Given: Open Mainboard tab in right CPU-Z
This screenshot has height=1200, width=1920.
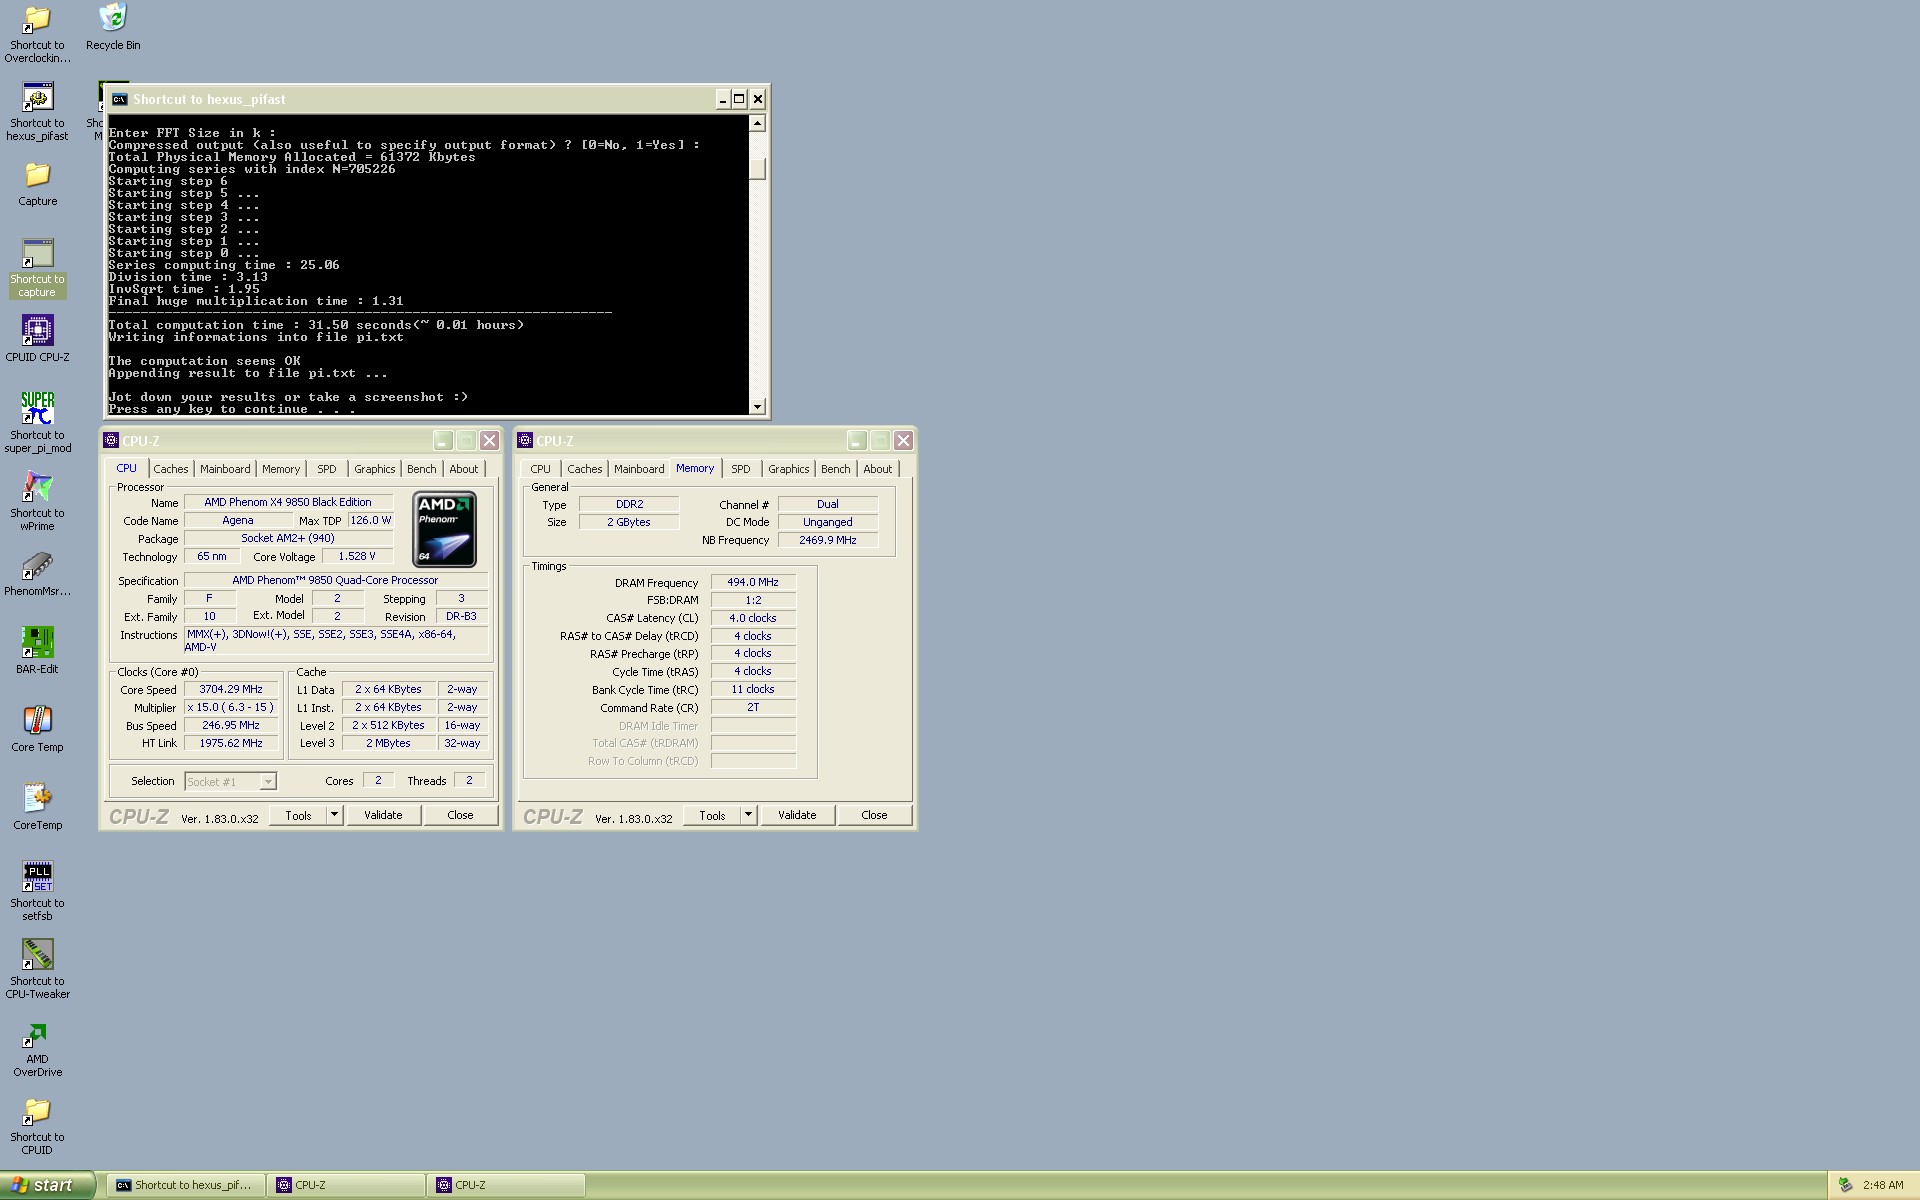Looking at the screenshot, I should coord(639,469).
